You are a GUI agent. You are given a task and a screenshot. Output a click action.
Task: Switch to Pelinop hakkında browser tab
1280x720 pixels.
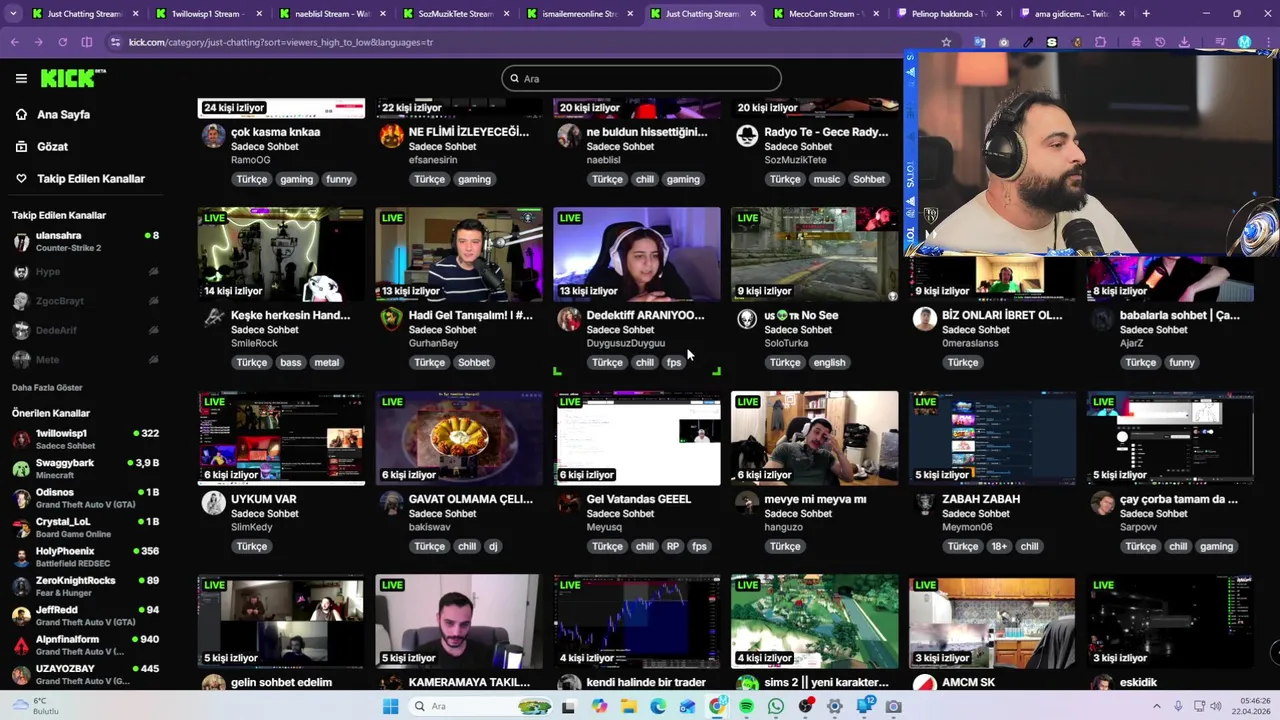point(948,14)
